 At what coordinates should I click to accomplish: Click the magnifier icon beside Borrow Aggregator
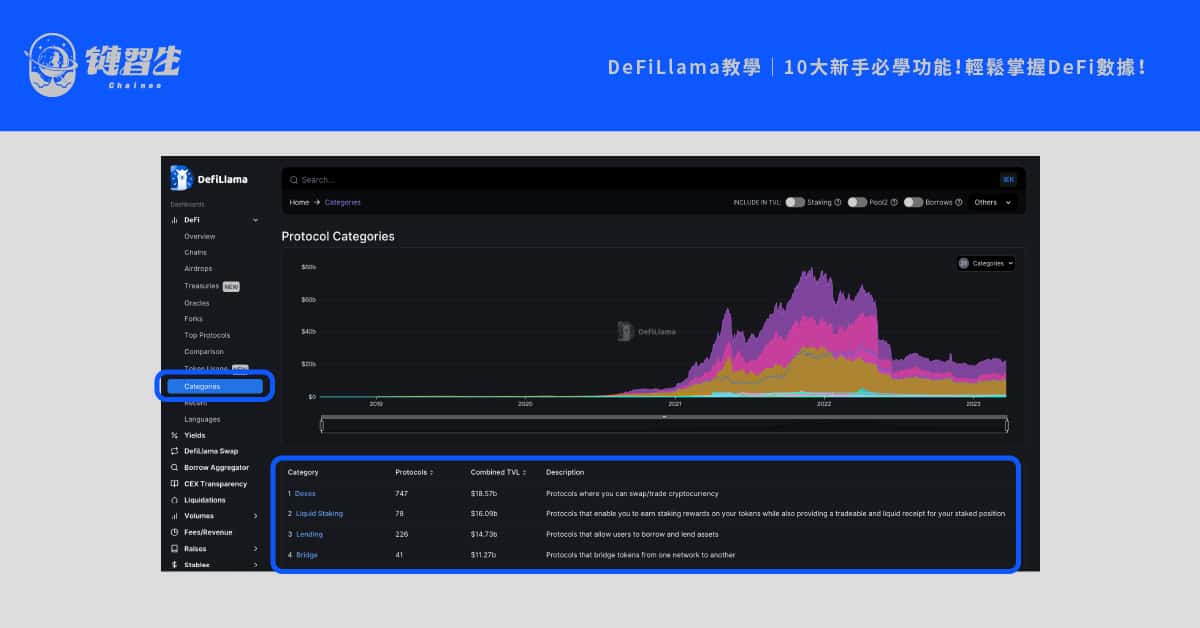click(174, 467)
